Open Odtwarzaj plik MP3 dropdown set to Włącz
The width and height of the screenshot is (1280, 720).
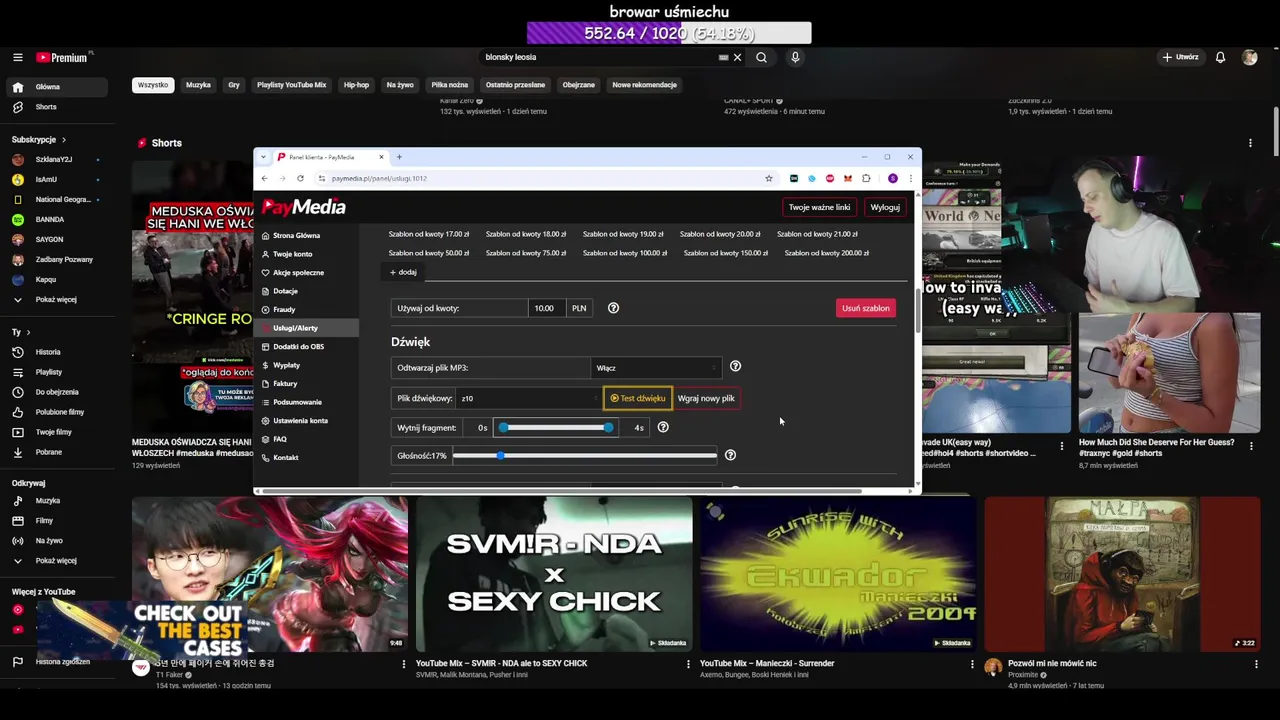656,368
